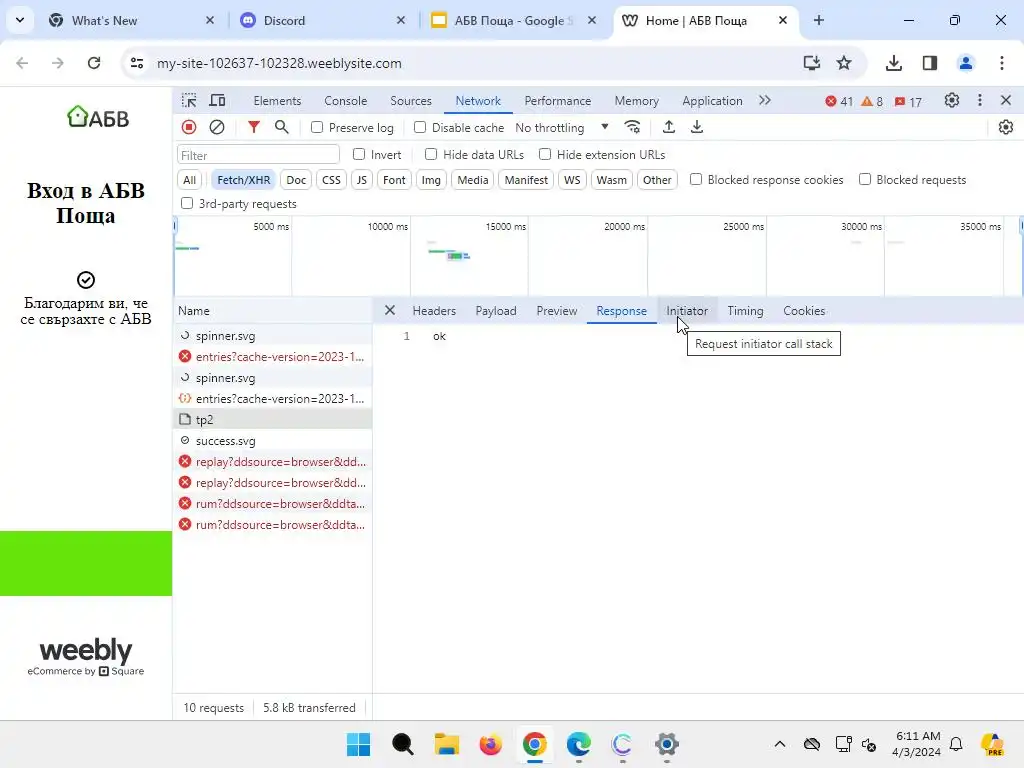Screen dimensions: 1024x768
Task: Toggle the device toolbar icon
Action: tap(217, 101)
